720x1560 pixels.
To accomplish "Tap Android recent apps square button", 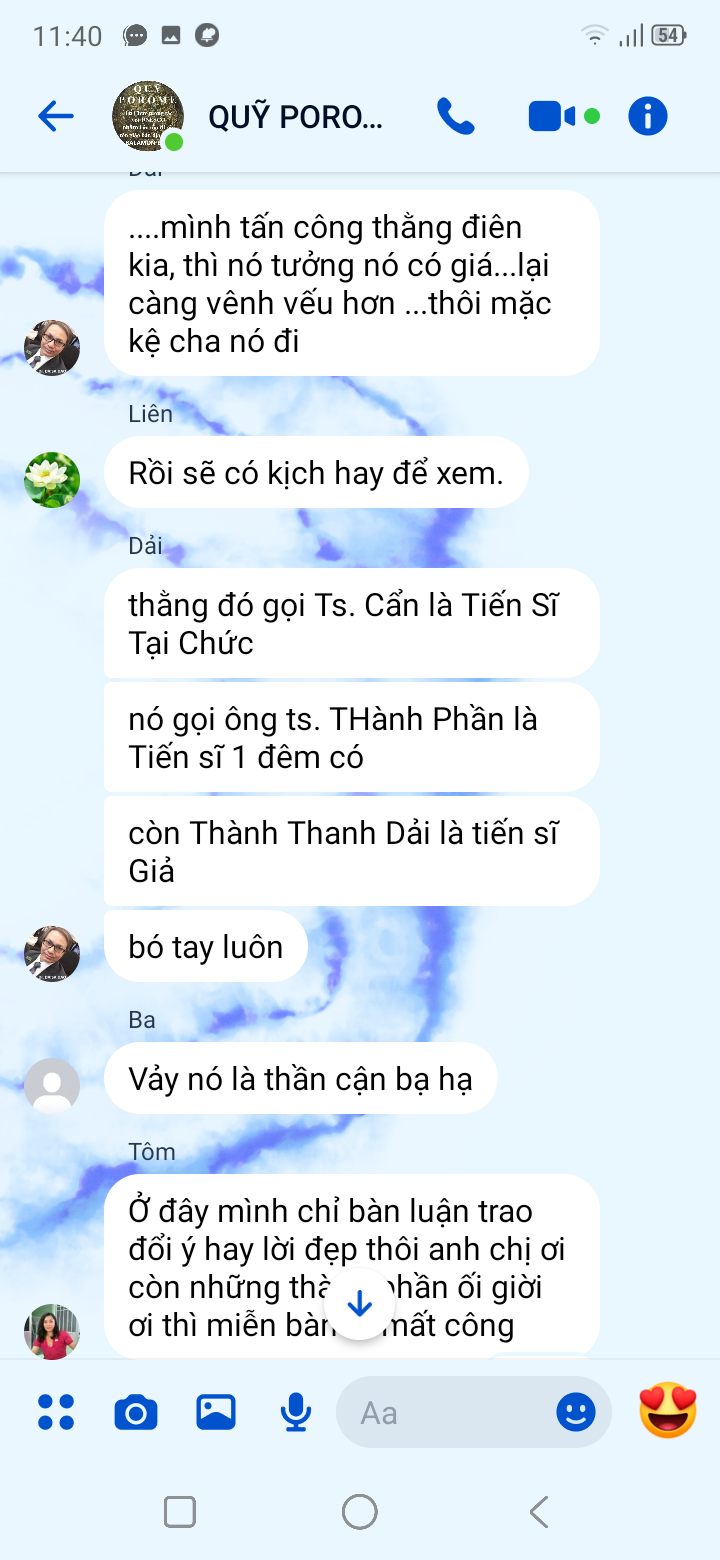I will (180, 1511).
